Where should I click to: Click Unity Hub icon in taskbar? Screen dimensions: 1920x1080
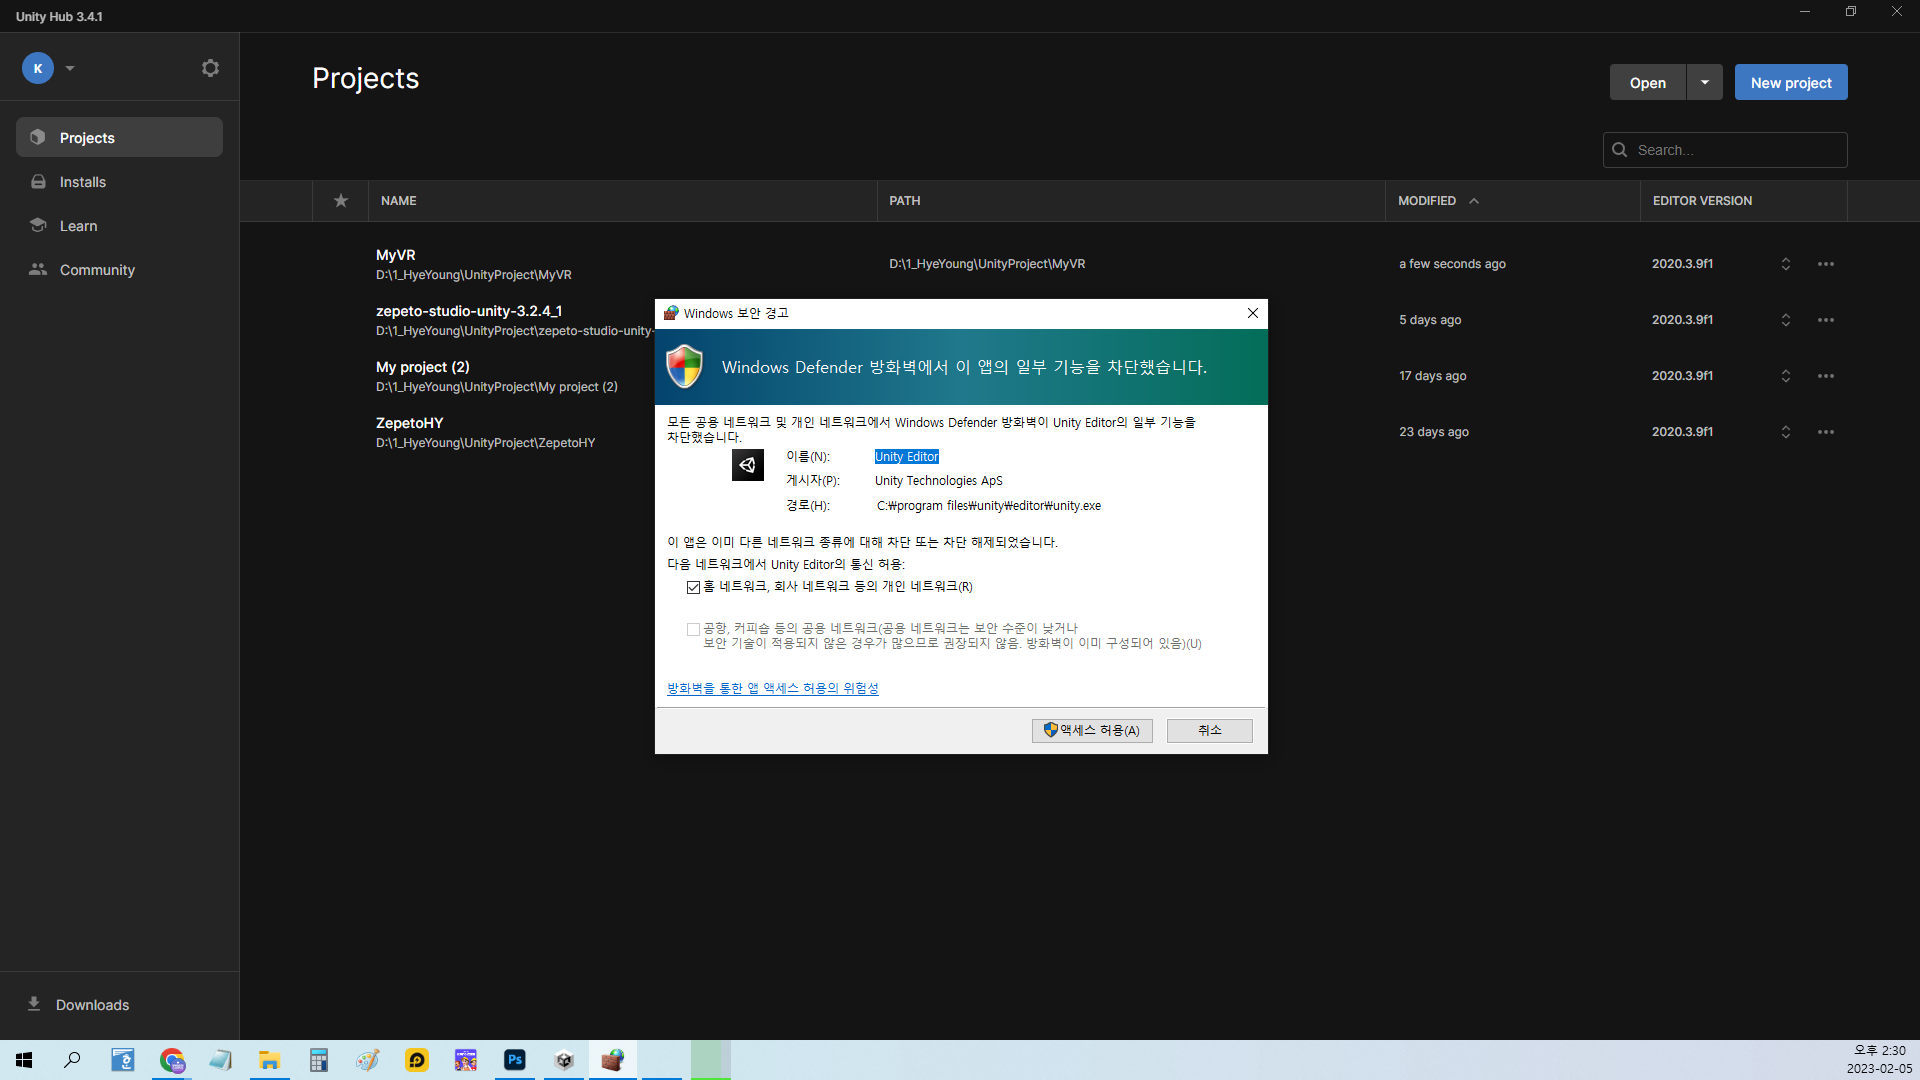coord(564,1060)
